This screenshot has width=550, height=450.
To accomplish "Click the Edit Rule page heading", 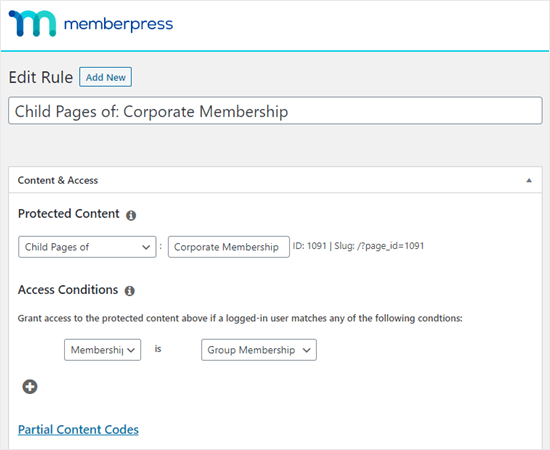I will click(41, 77).
